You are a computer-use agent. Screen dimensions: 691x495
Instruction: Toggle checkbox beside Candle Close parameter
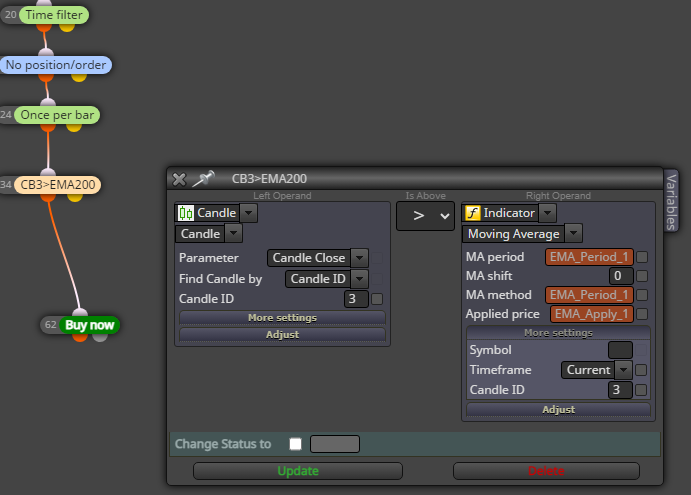pos(377,258)
